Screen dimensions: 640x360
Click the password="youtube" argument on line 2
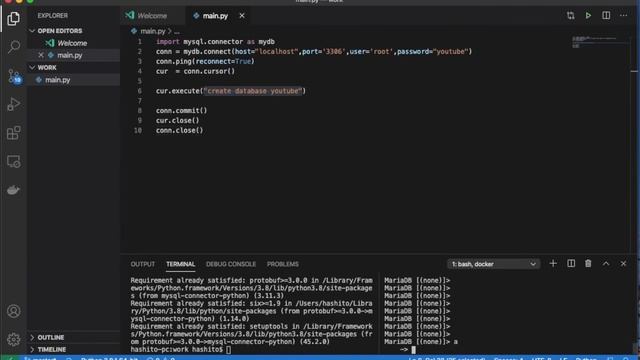(433, 52)
